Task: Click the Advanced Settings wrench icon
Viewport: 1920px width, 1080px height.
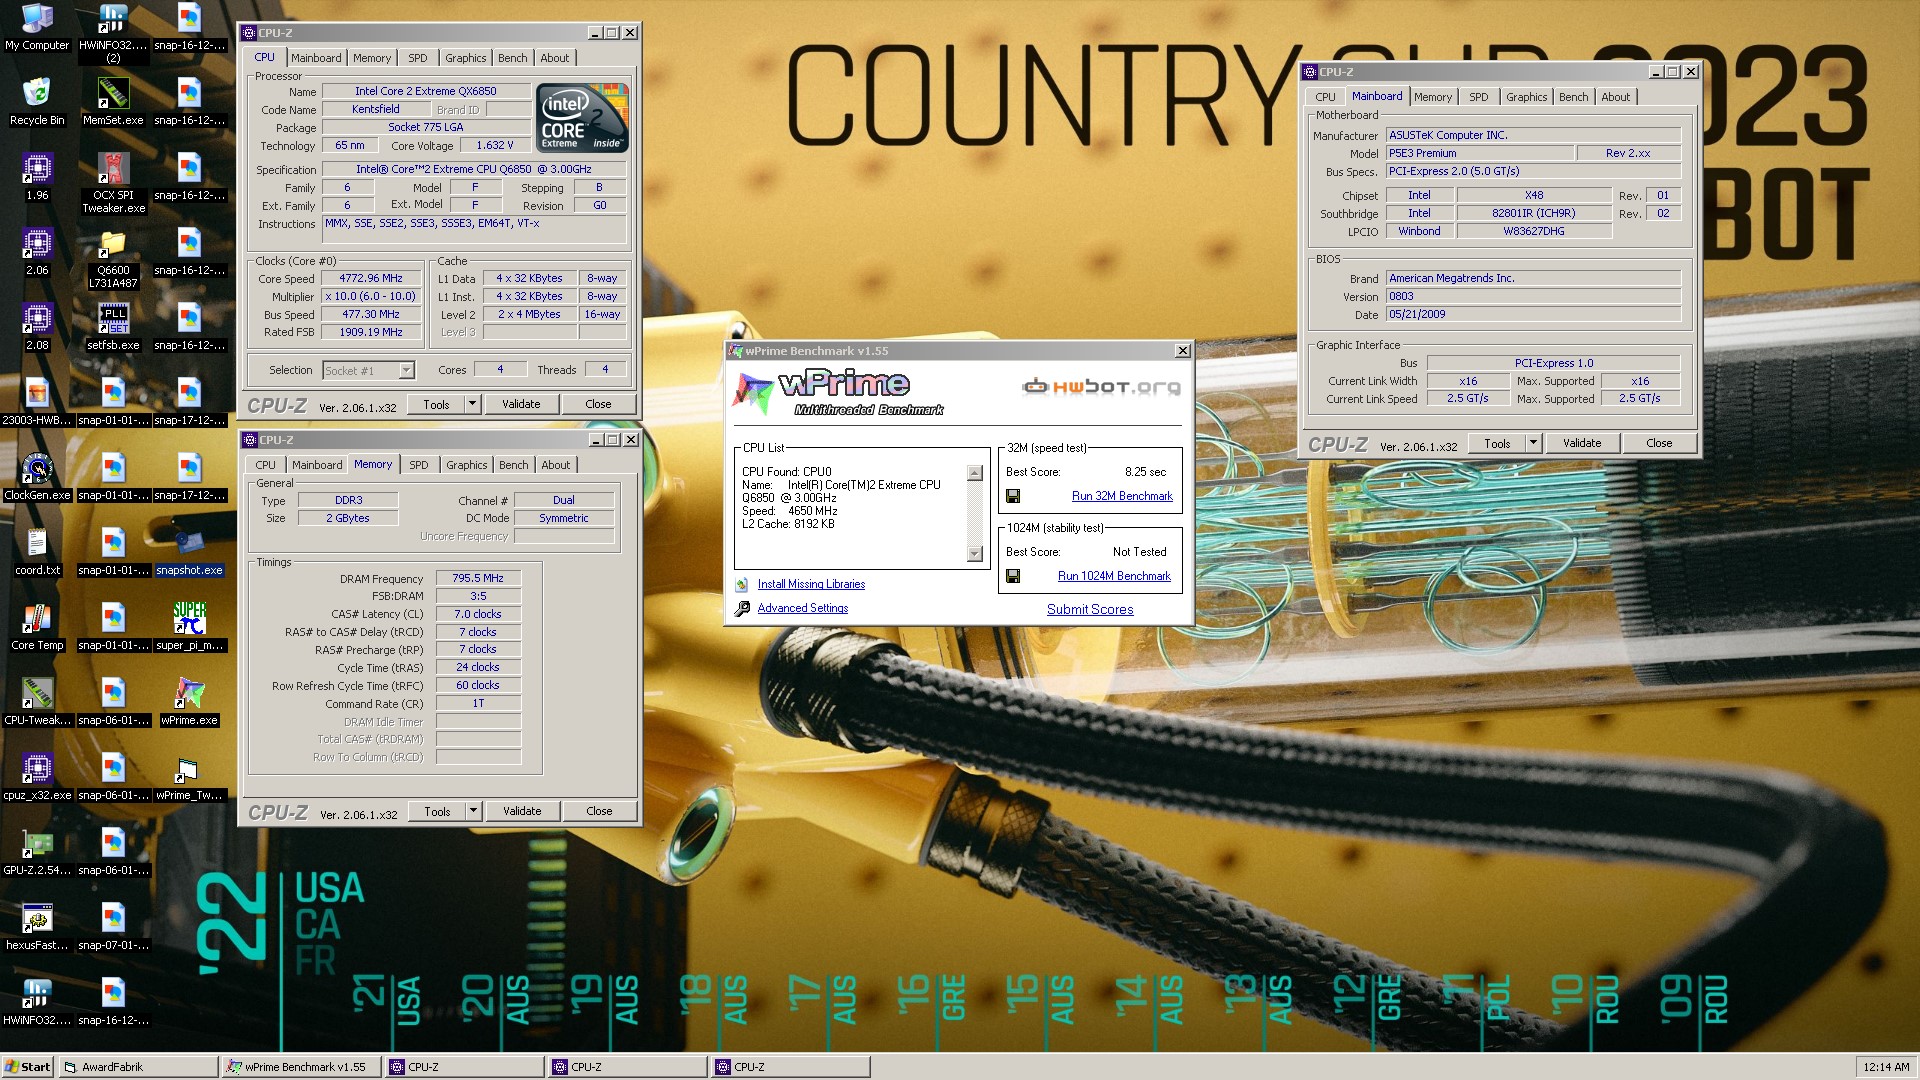Action: point(742,608)
